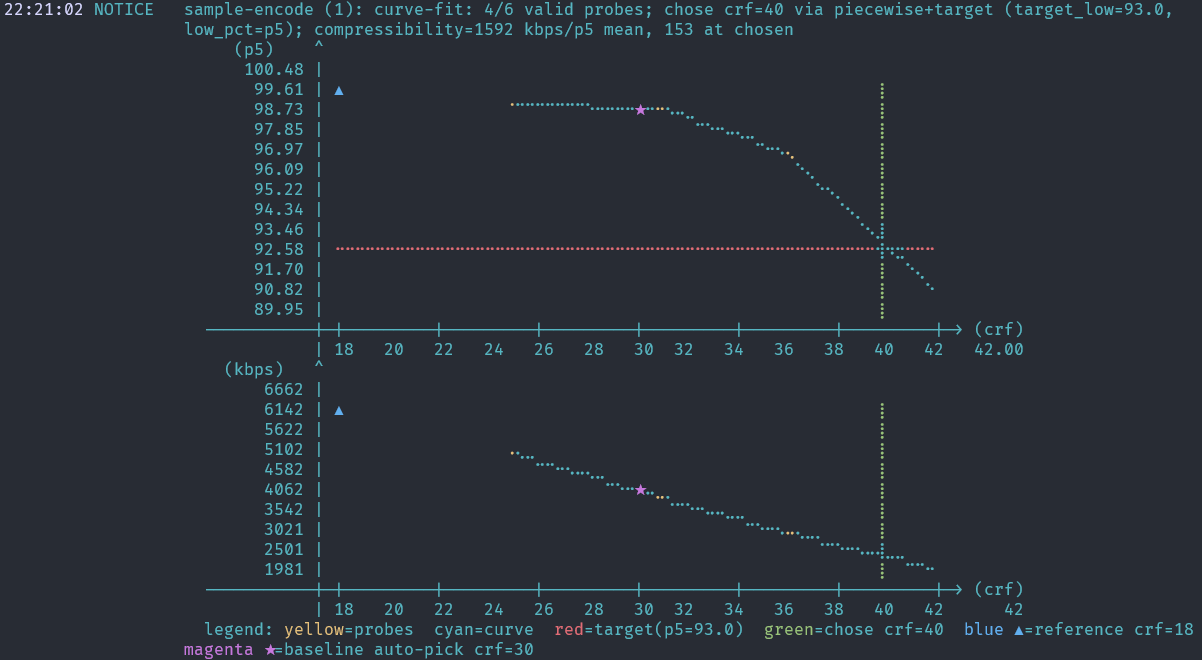Click the (crf) label of the p5 chart
Screen dimensions: 1202x660
(x=999, y=329)
